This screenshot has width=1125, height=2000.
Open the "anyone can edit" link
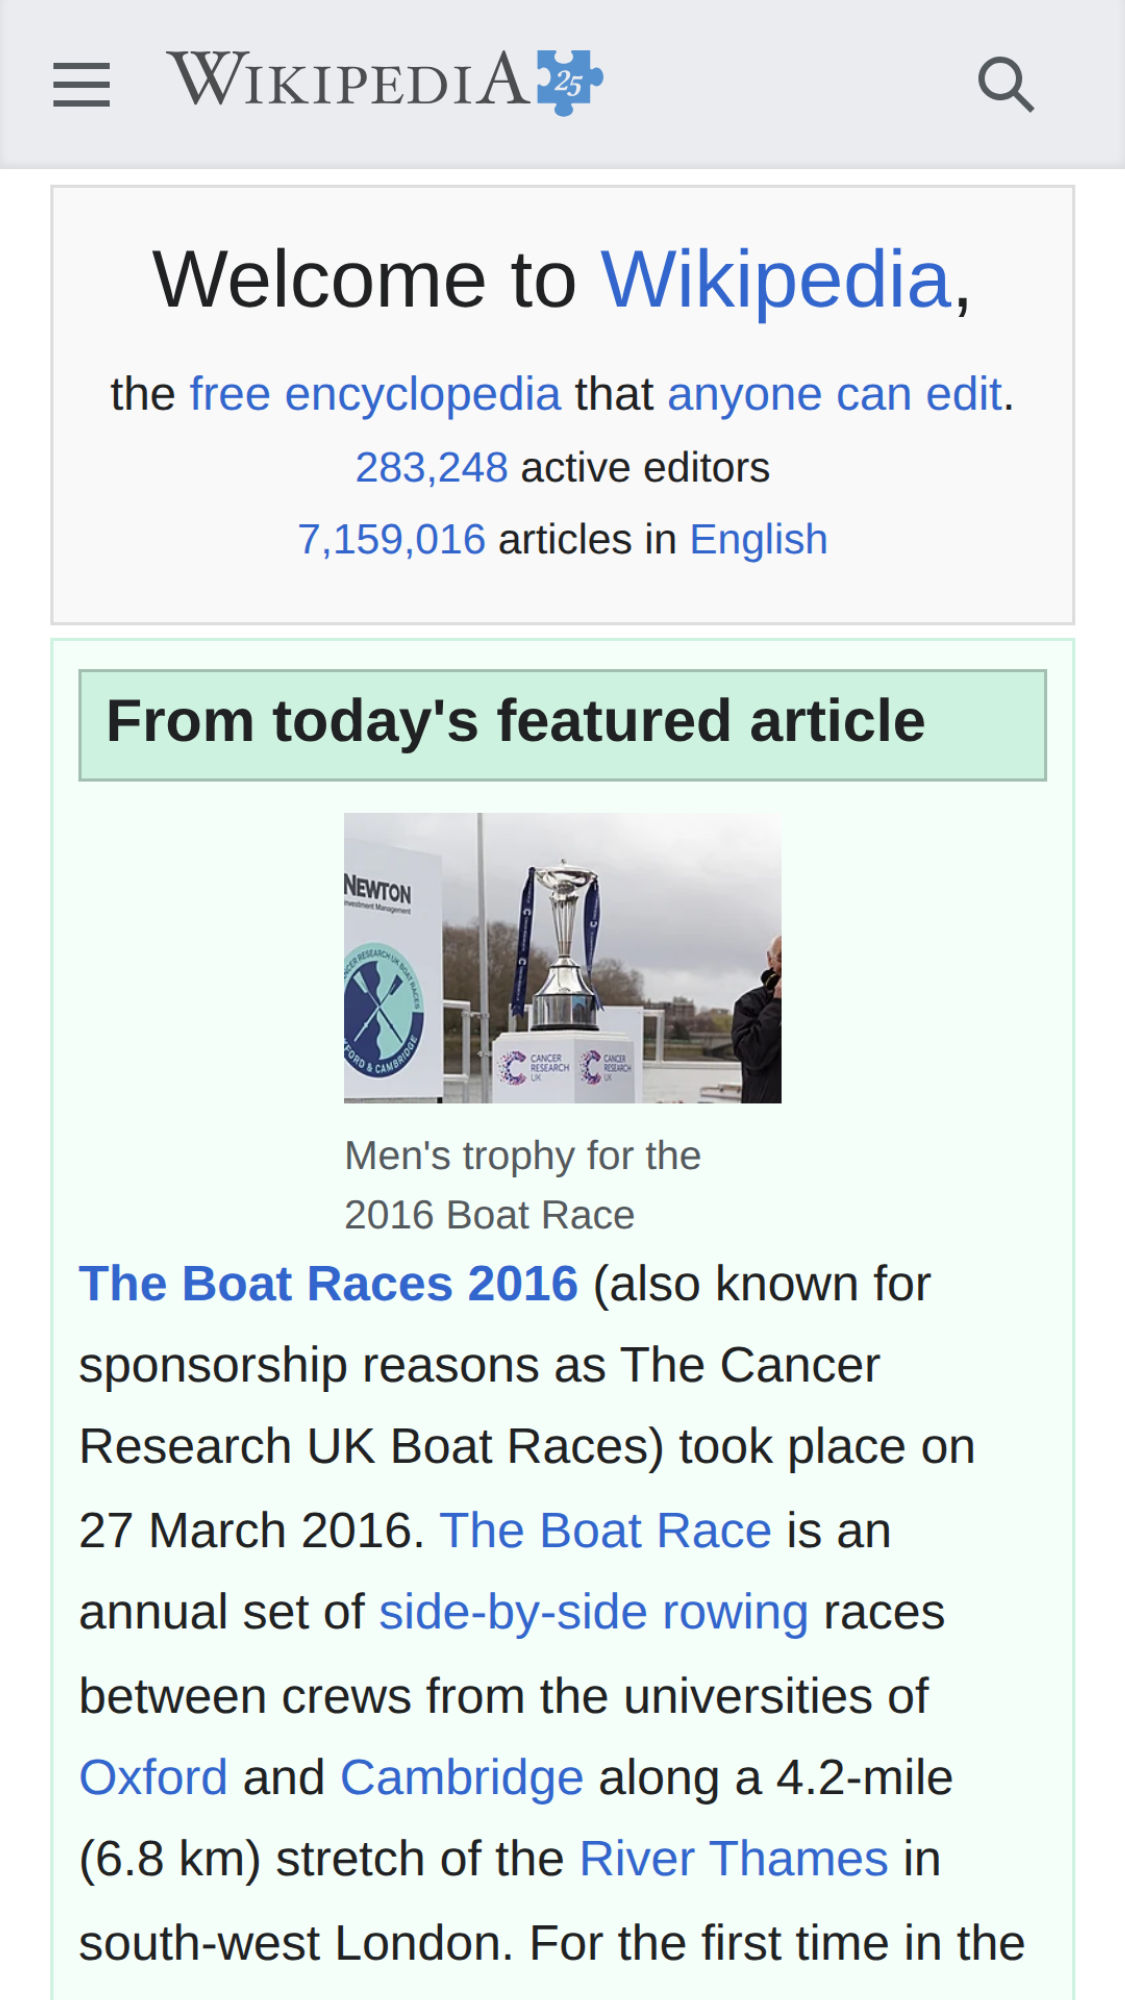(x=834, y=394)
